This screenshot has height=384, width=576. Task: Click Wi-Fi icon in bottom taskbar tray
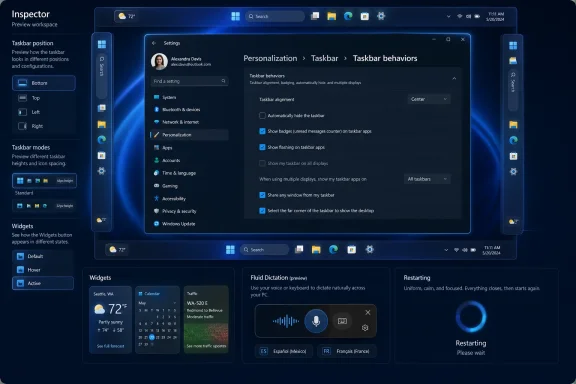point(456,250)
